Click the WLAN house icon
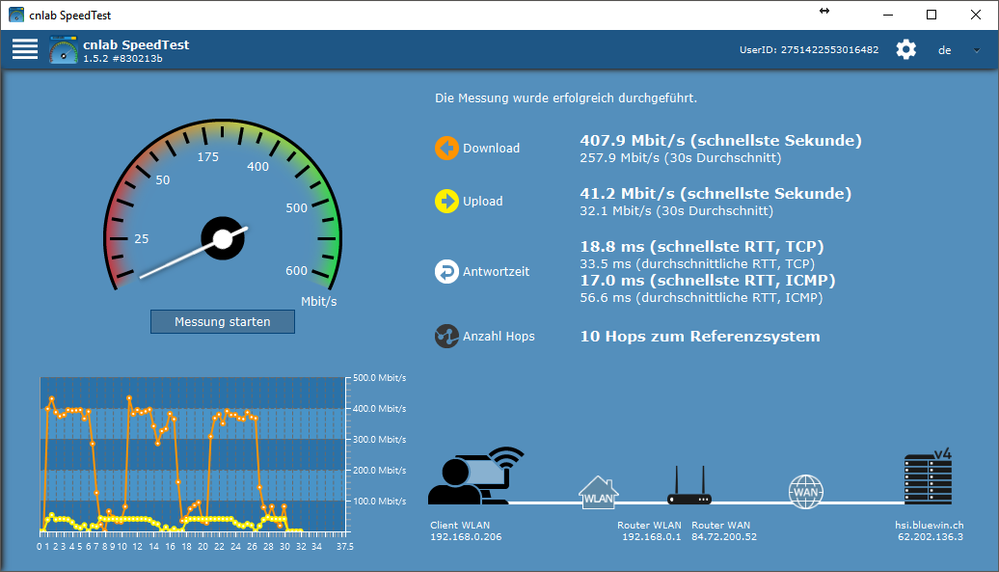Viewport: 999px width, 572px height. (598, 493)
